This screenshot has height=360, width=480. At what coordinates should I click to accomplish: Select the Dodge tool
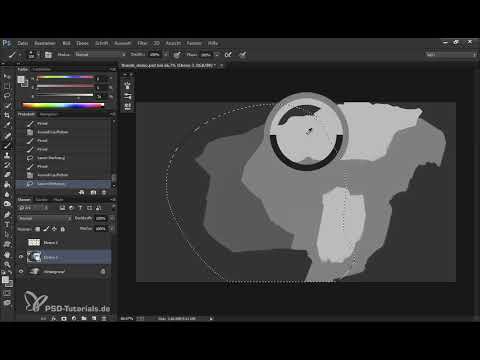pyautogui.click(x=7, y=204)
